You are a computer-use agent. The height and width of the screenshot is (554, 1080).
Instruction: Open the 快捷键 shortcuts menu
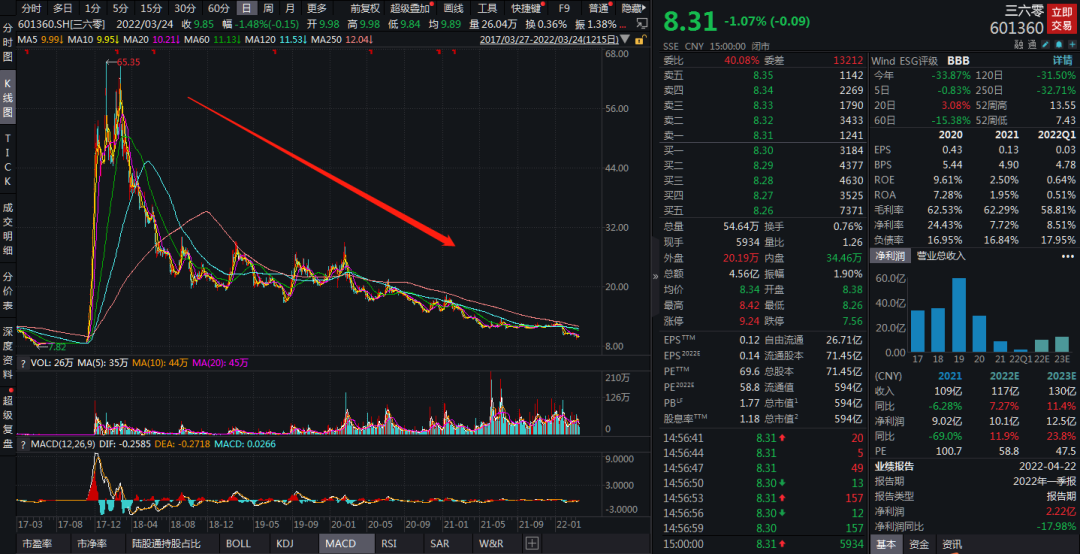[527, 9]
